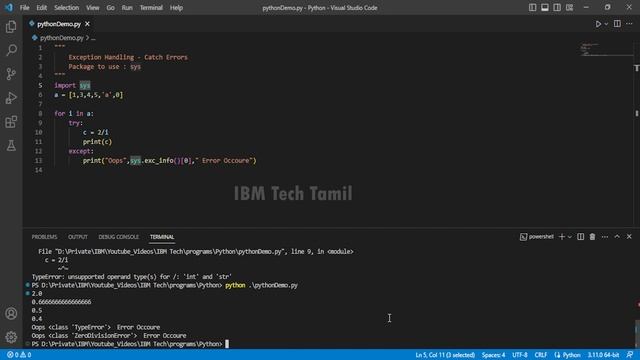Viewport: 640px width, 360px height.
Task: Click the powershell terminal label
Action: pos(537,237)
